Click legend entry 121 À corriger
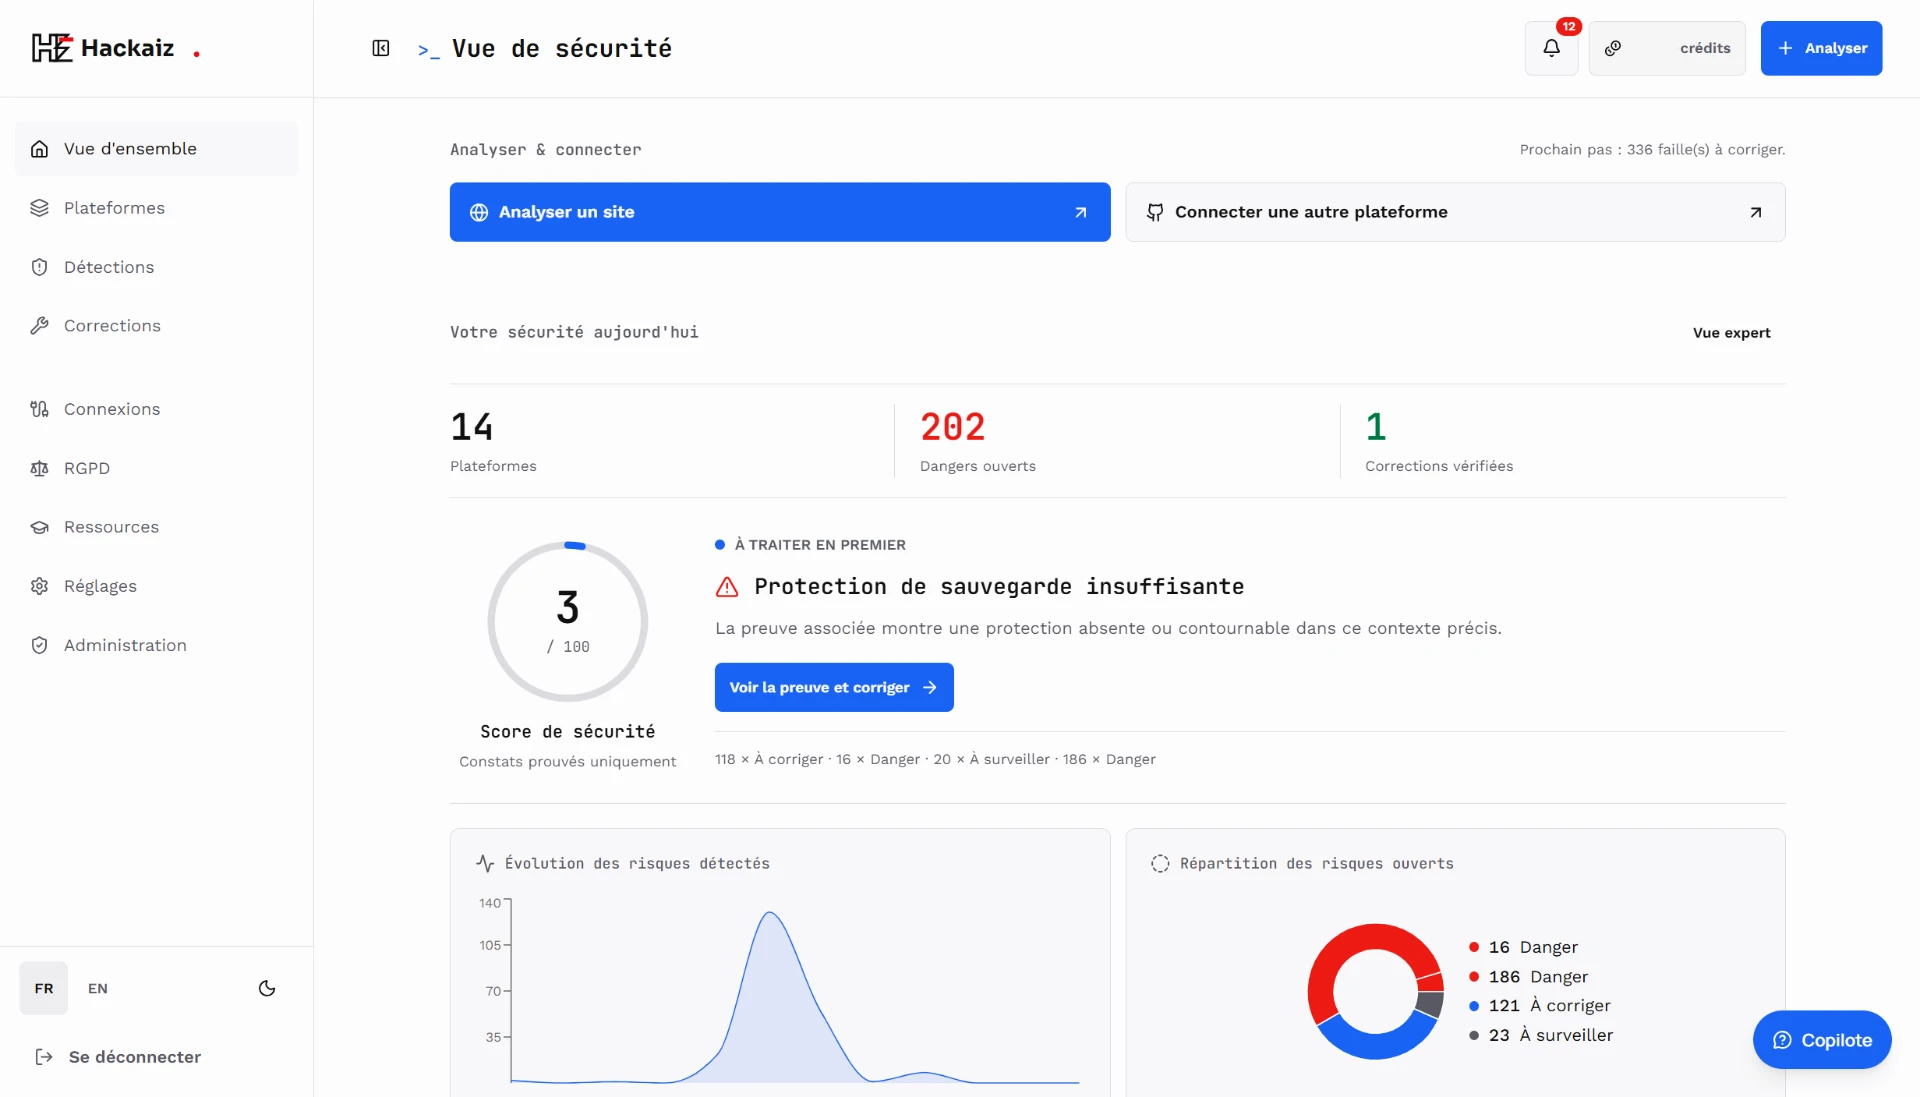 point(1540,1006)
